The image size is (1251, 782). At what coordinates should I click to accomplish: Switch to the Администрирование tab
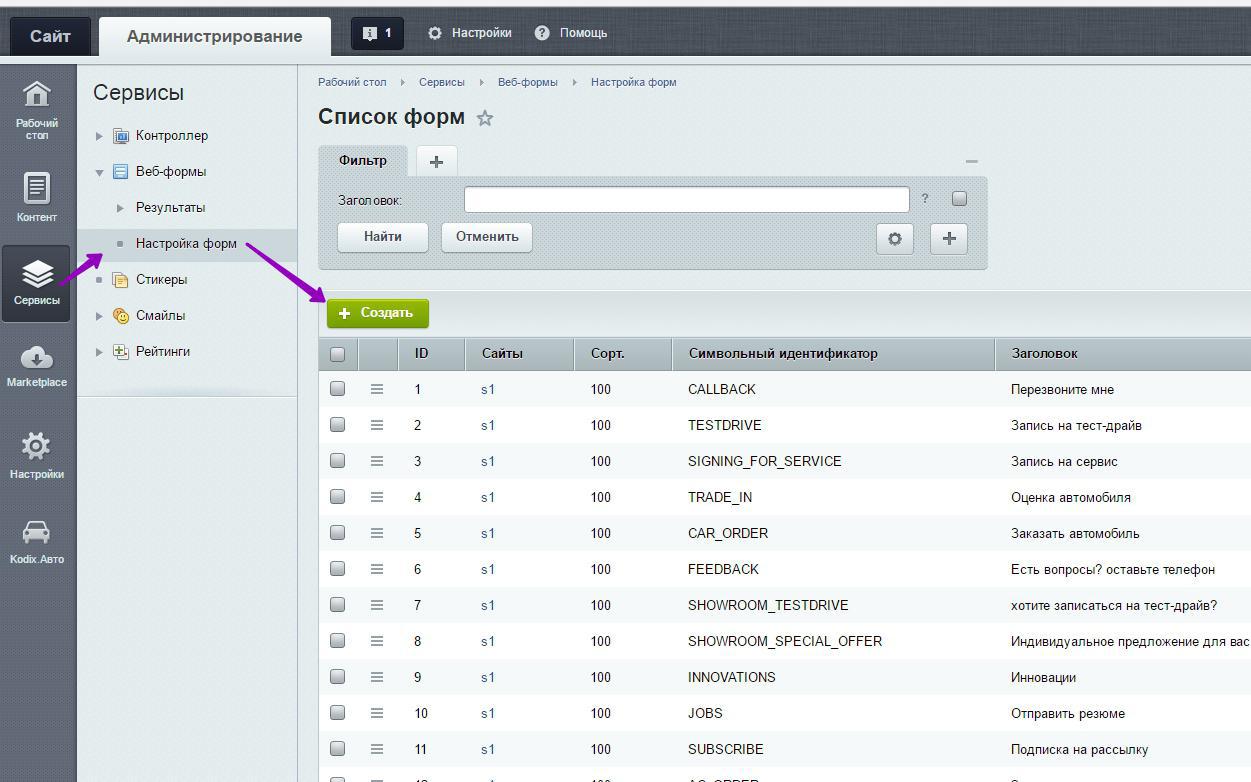point(214,36)
